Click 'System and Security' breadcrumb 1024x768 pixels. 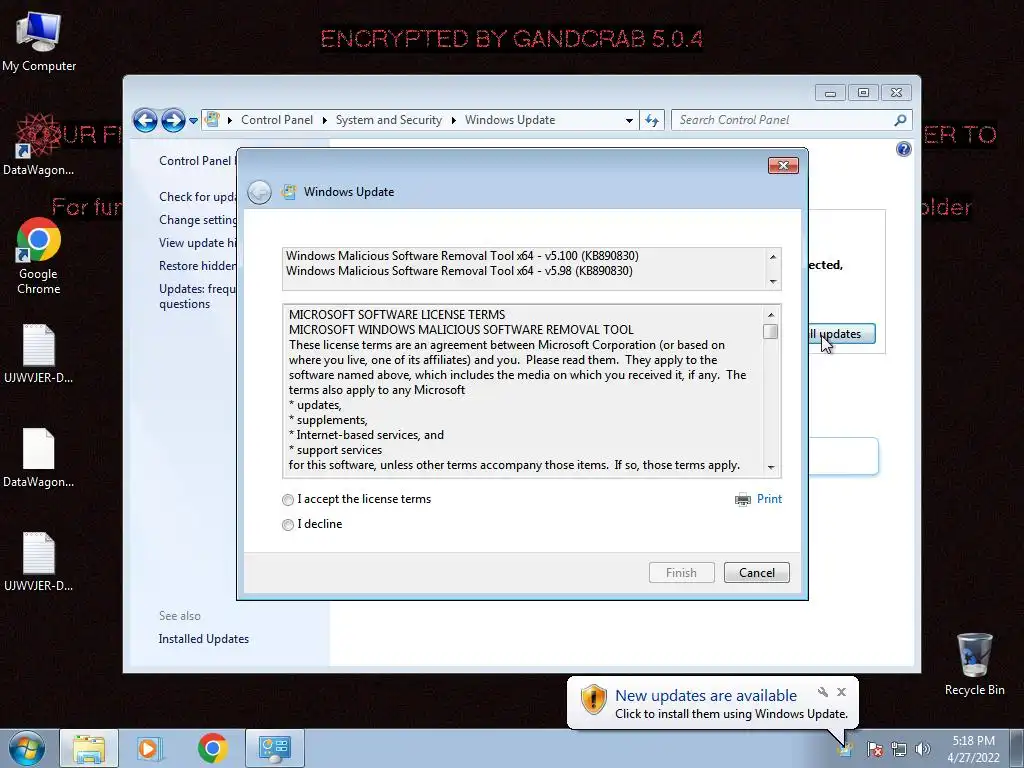tap(389, 120)
